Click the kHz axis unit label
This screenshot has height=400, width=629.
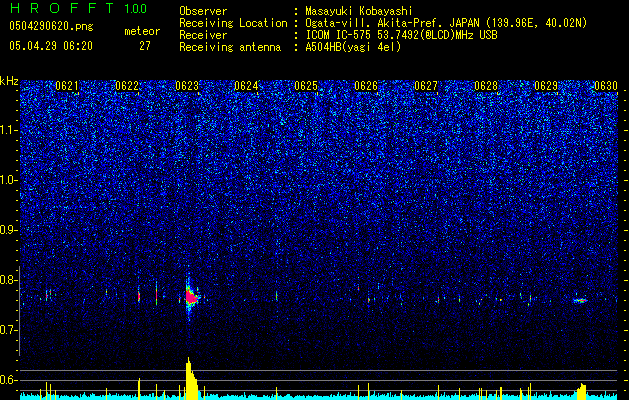pos(9,81)
